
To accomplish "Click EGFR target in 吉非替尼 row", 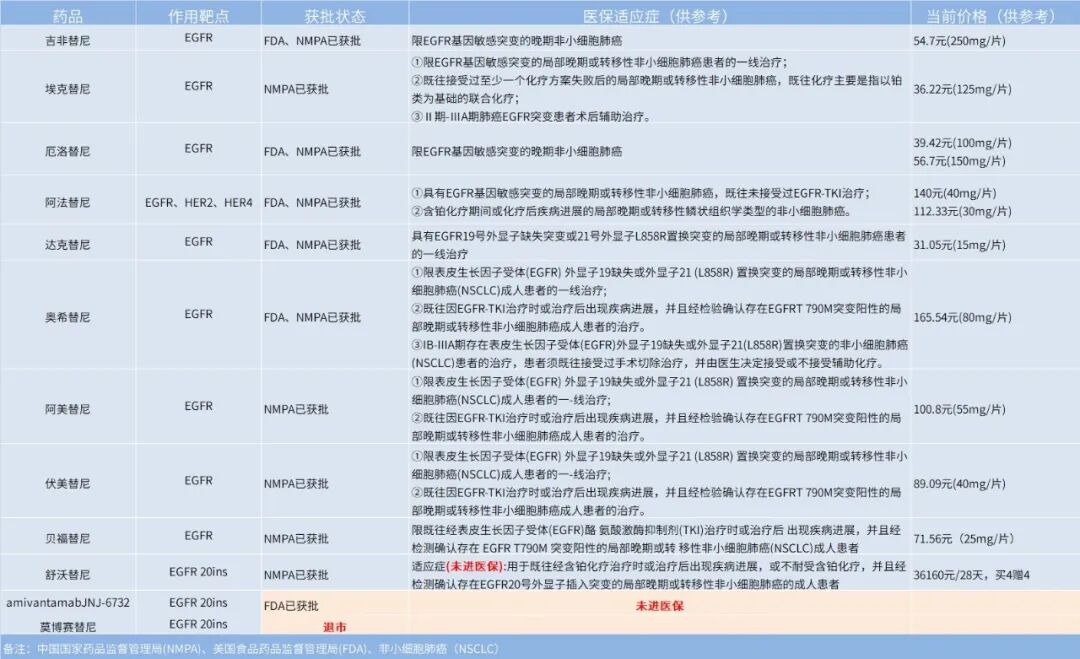I will (x=198, y=38).
